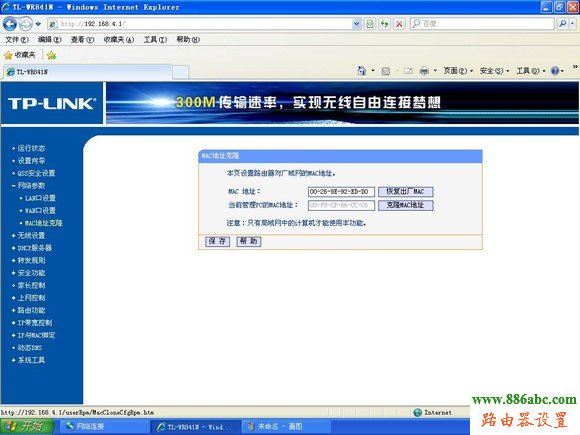Click the 帮助 (Help) button in the form
The image size is (580, 435).
[x=249, y=241]
